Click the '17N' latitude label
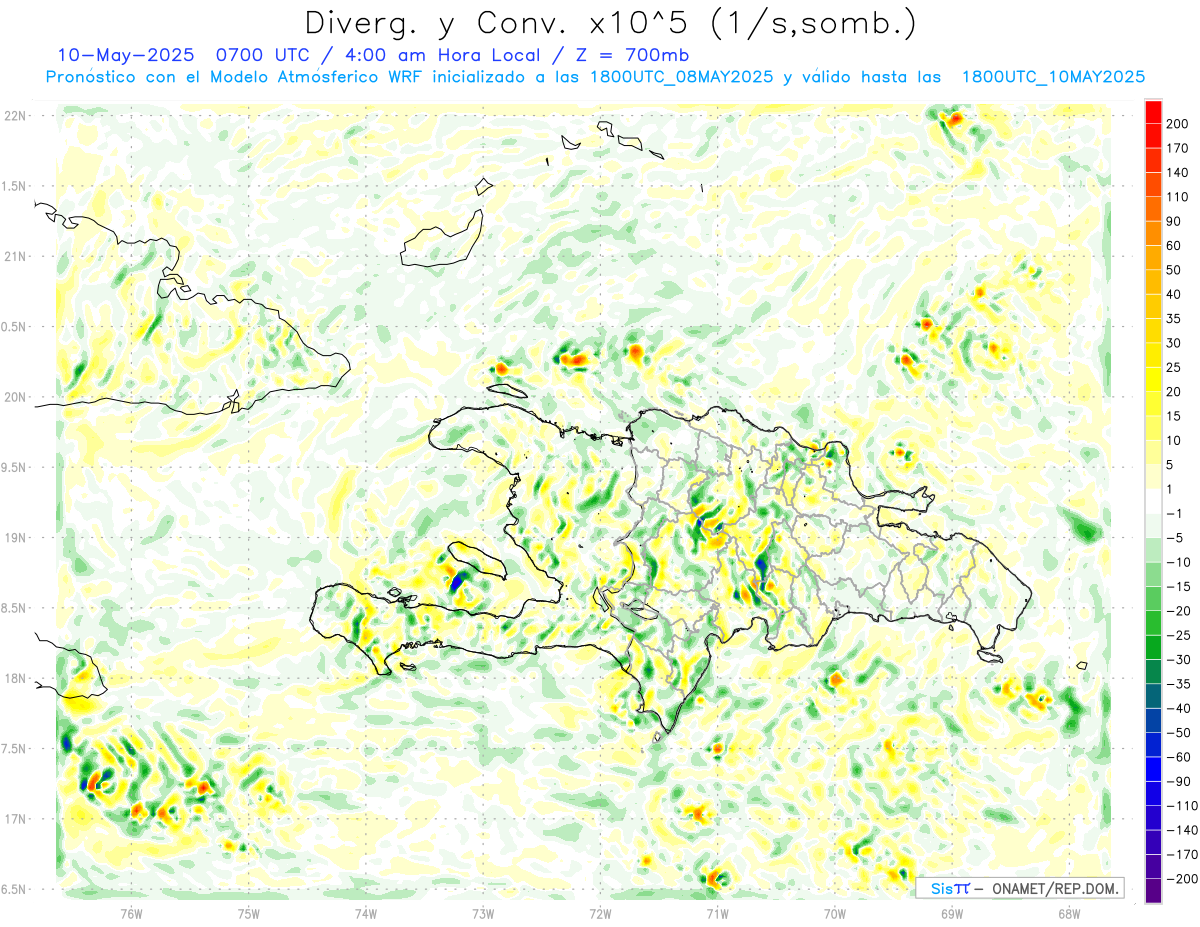Viewport: 1200px width, 927px height. [x=14, y=819]
